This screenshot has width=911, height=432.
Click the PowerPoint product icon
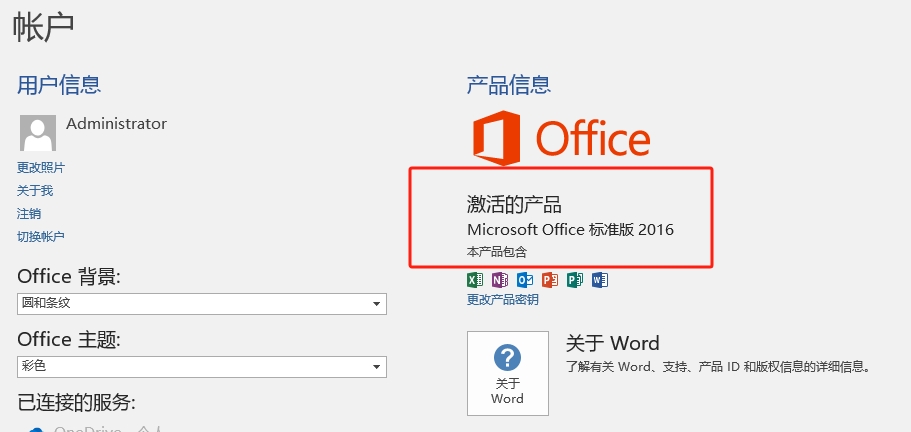[x=550, y=280]
